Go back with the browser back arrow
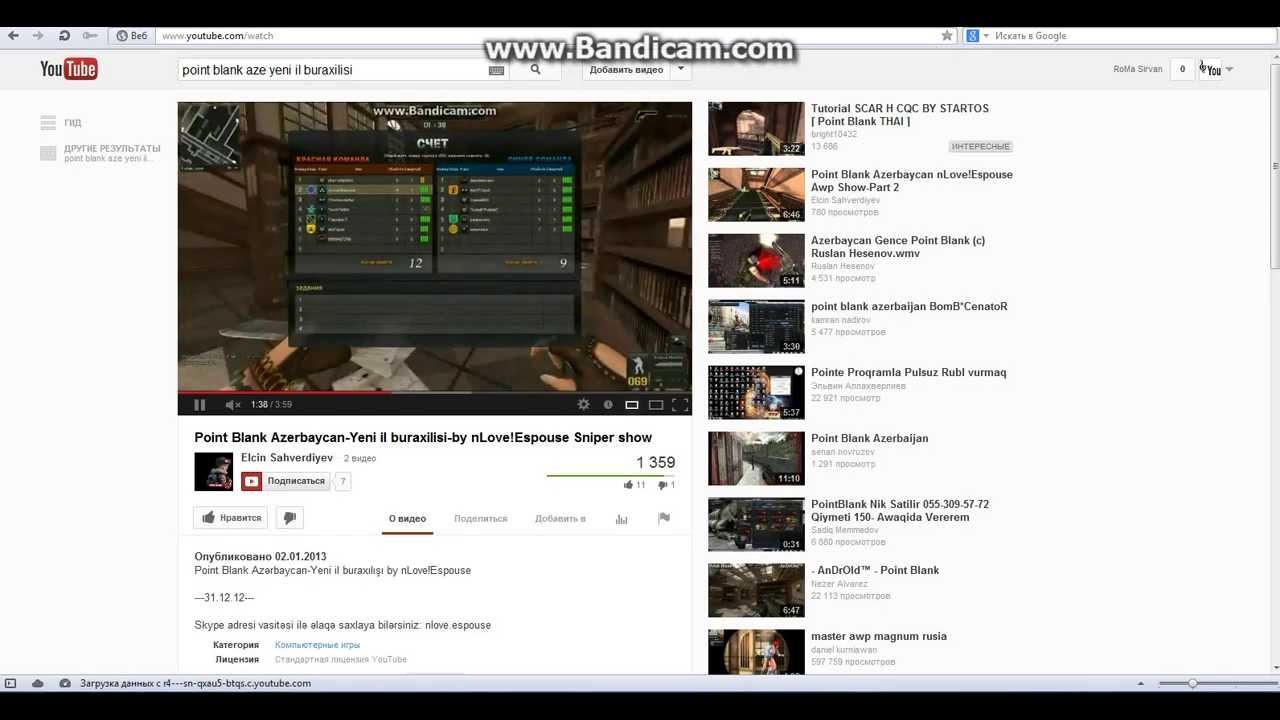This screenshot has width=1280, height=720. pos(13,36)
